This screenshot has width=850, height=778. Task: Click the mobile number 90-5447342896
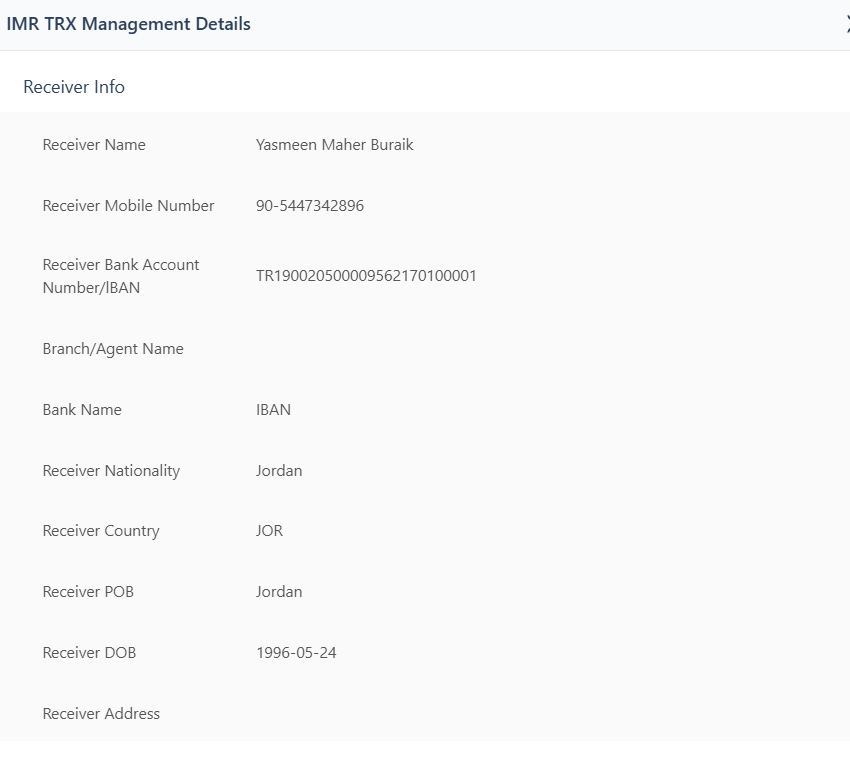pyautogui.click(x=309, y=206)
